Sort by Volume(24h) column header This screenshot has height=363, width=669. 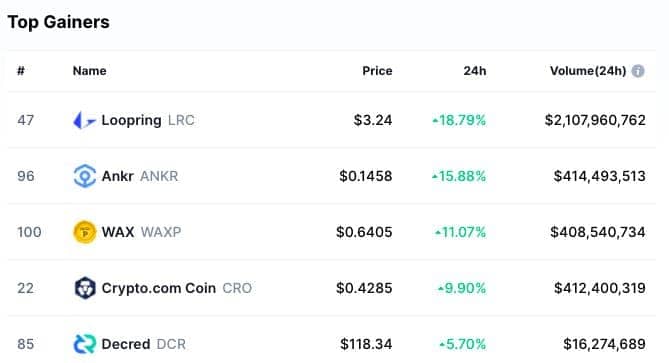click(588, 71)
